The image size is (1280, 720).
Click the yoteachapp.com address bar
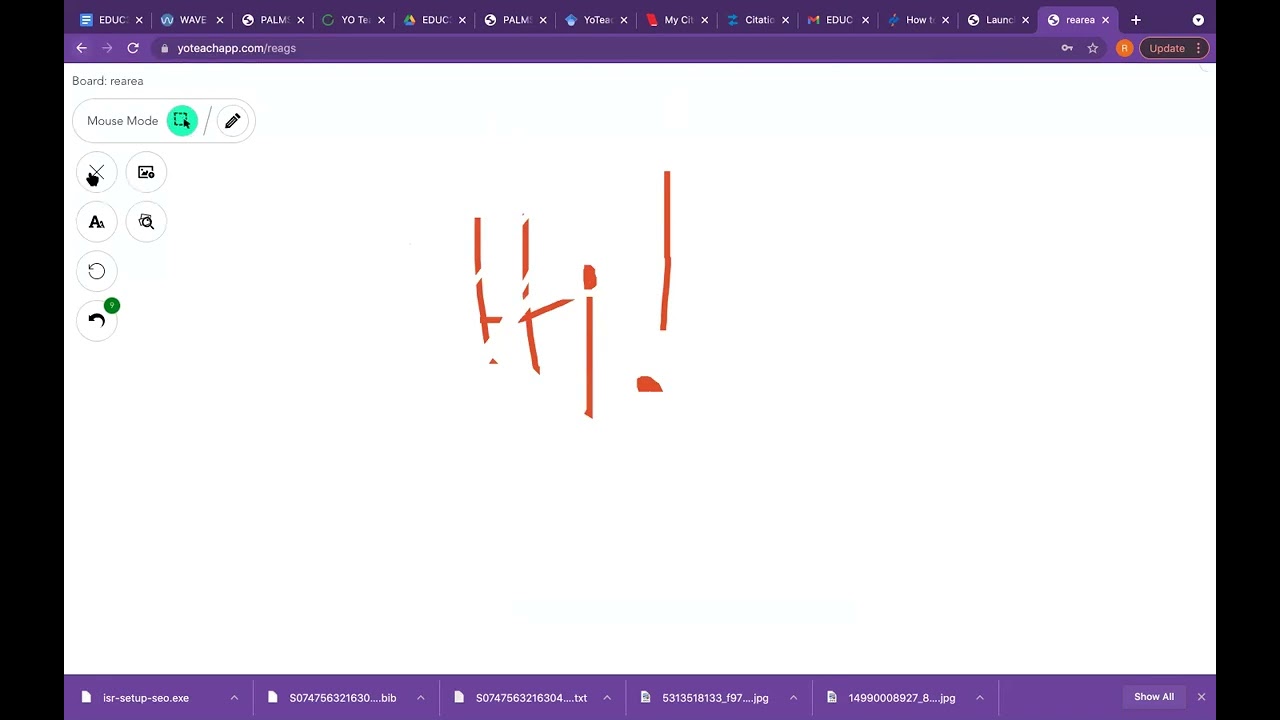[600, 48]
